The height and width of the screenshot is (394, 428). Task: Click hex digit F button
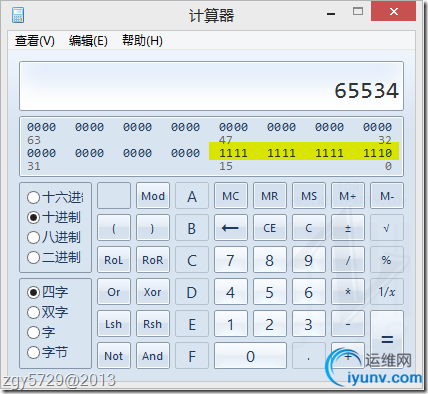[x=192, y=356]
